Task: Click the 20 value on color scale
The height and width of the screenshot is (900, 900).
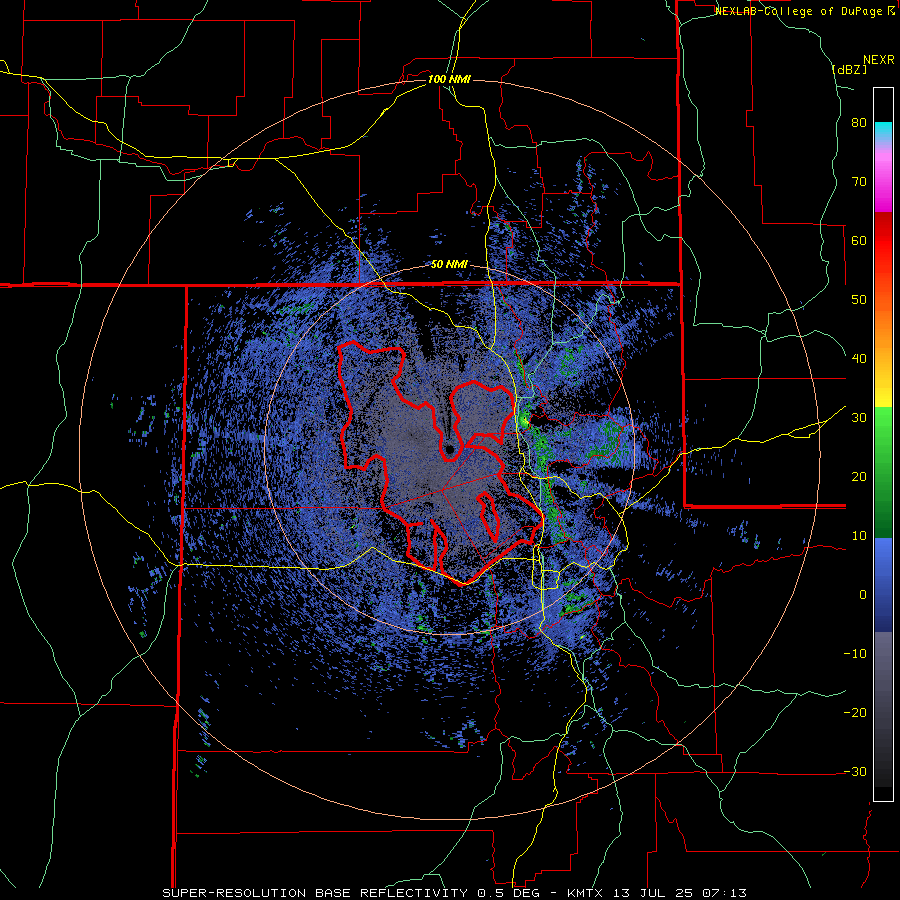Action: (859, 477)
